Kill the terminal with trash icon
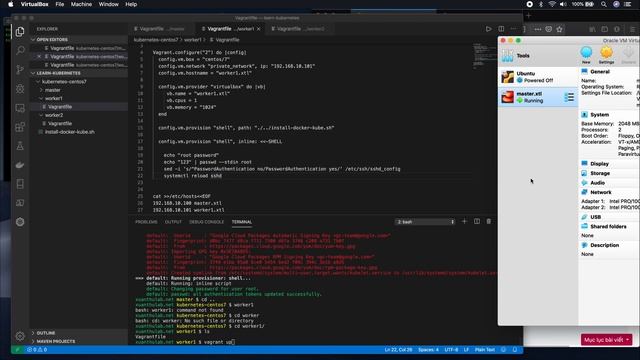 pyautogui.click(x=489, y=221)
